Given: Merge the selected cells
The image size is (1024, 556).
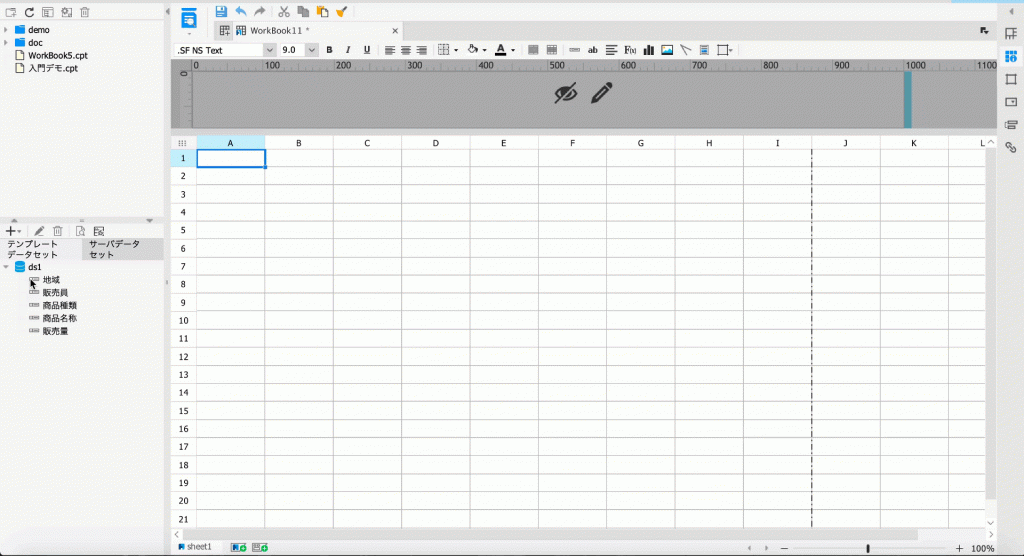Looking at the screenshot, I should pyautogui.click(x=533, y=50).
